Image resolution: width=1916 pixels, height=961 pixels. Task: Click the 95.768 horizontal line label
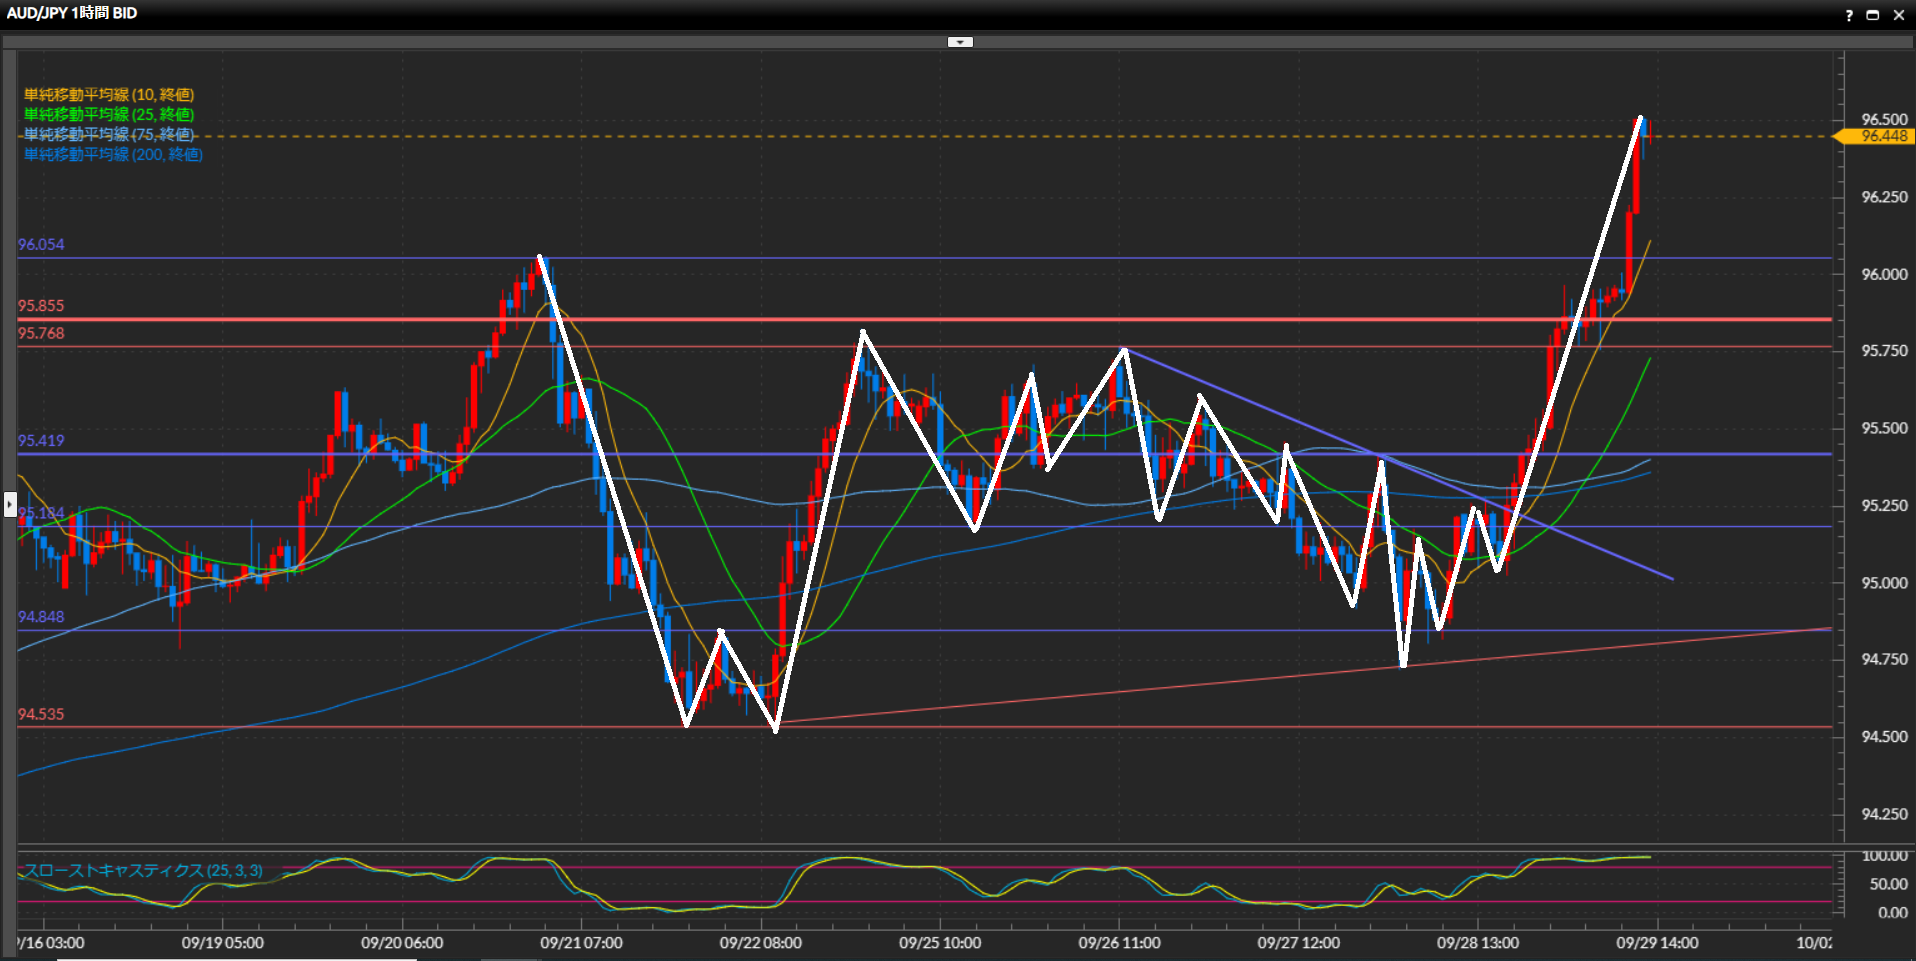[x=41, y=334]
